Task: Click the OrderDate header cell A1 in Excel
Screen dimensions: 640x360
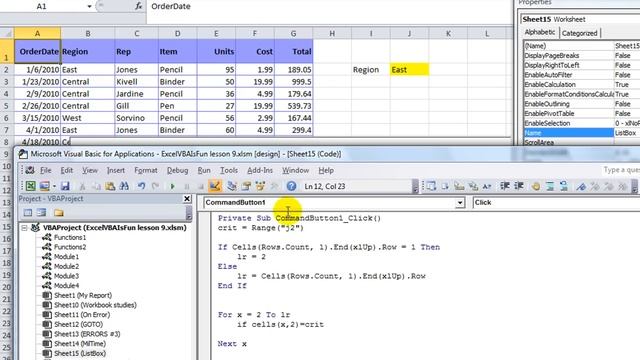Action: (38, 51)
